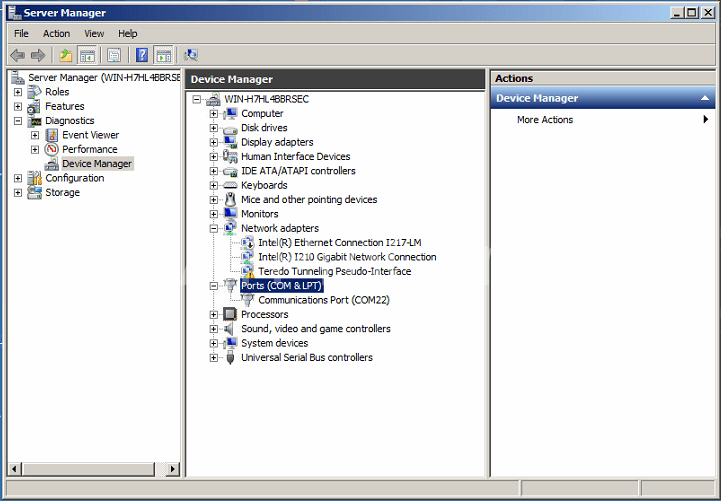Open the View menu
Viewport: 721px width, 501px height.
coord(94,33)
